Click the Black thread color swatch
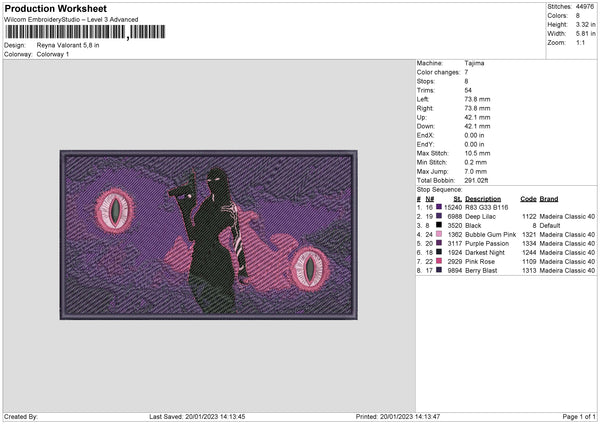 click(x=439, y=225)
